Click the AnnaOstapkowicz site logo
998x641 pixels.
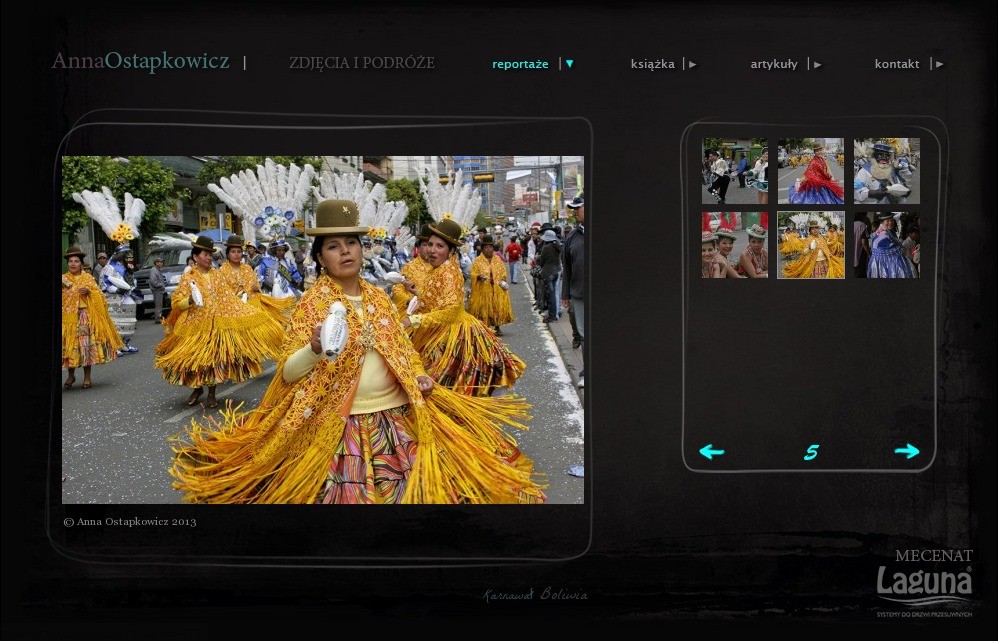pyautogui.click(x=141, y=62)
